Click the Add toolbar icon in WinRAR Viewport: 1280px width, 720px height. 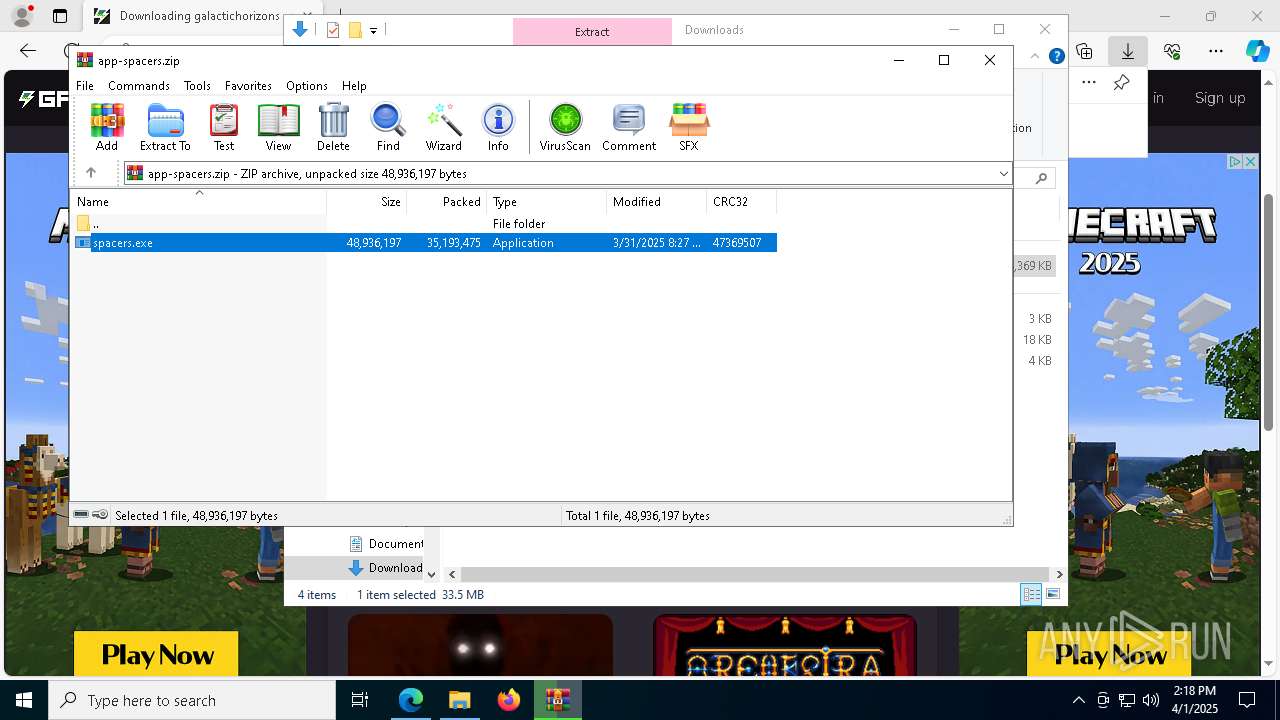click(x=107, y=127)
